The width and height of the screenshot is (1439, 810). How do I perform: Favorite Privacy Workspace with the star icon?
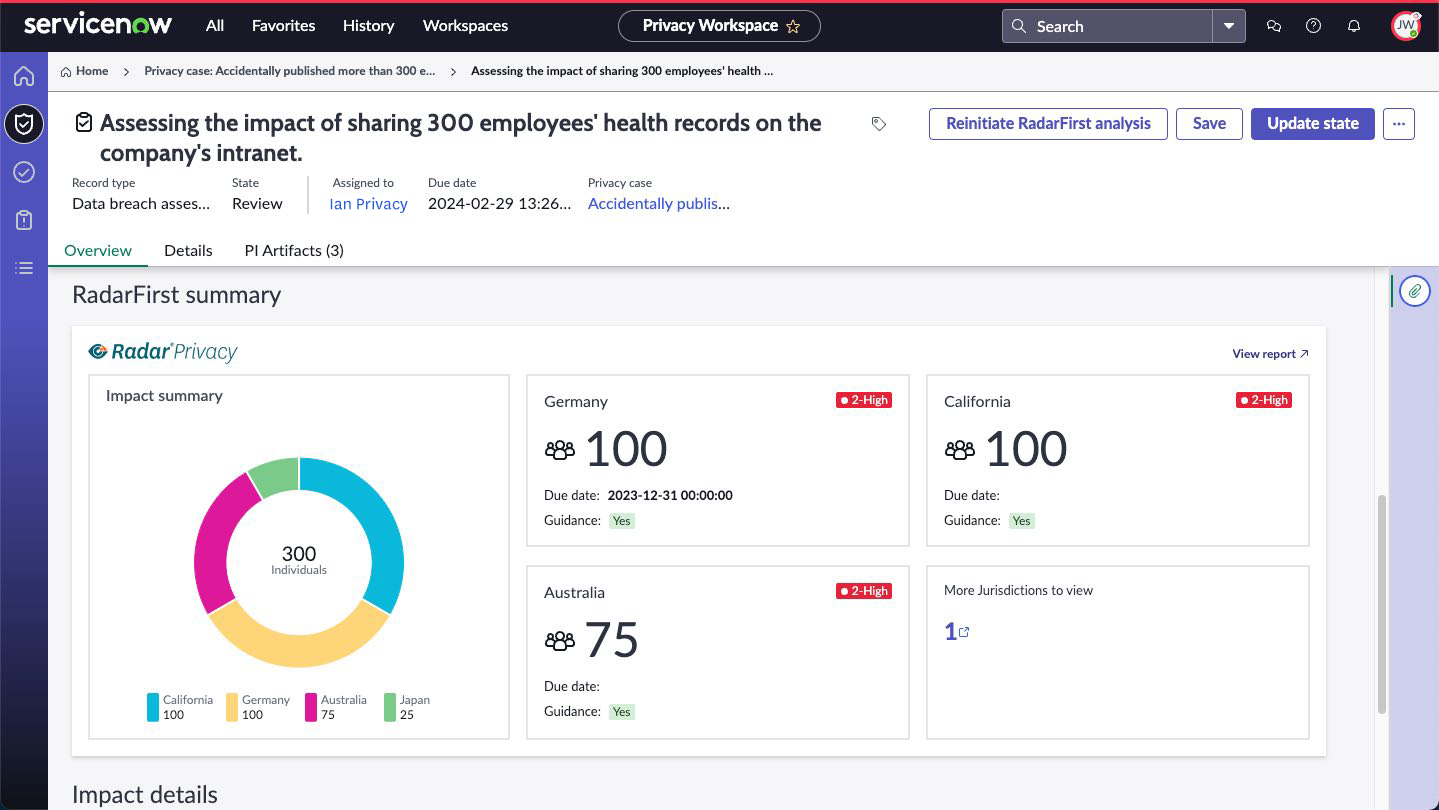click(x=793, y=27)
